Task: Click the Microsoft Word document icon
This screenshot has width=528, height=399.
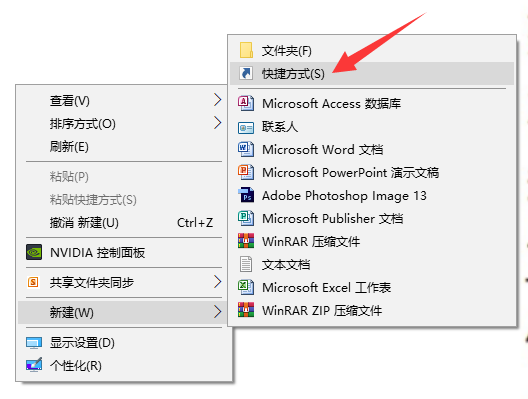Action: tap(246, 149)
